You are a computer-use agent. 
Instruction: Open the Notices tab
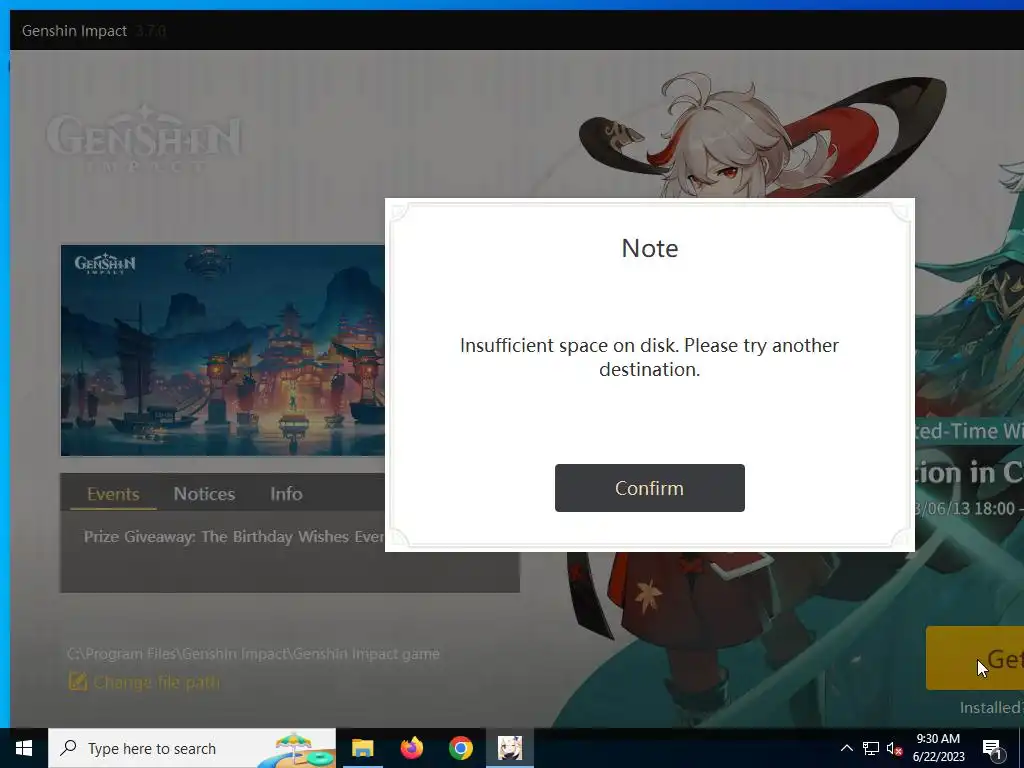click(x=204, y=494)
